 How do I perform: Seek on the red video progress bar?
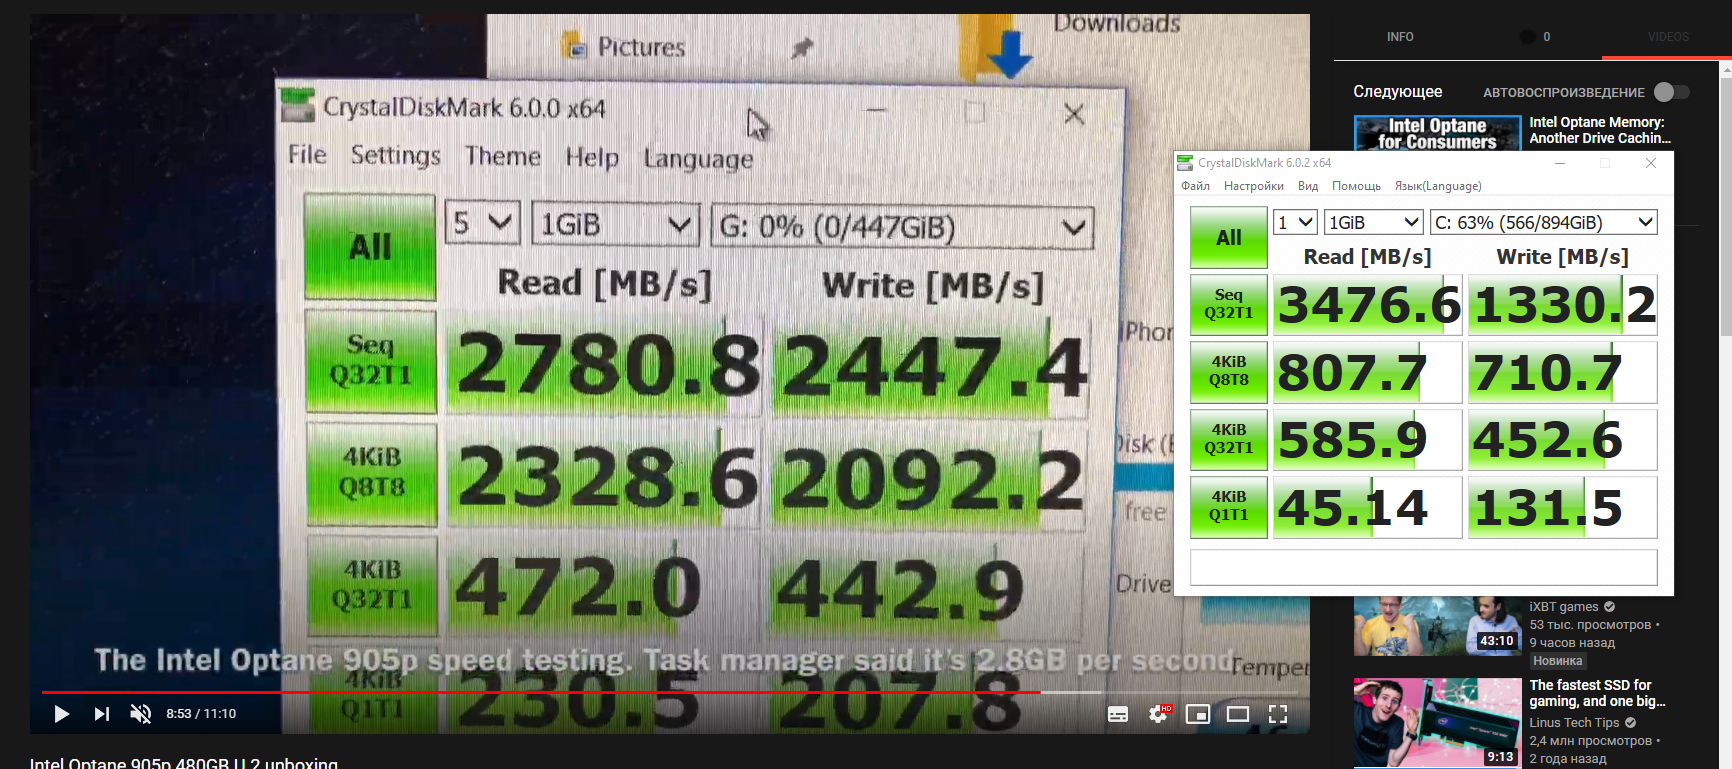670,692
